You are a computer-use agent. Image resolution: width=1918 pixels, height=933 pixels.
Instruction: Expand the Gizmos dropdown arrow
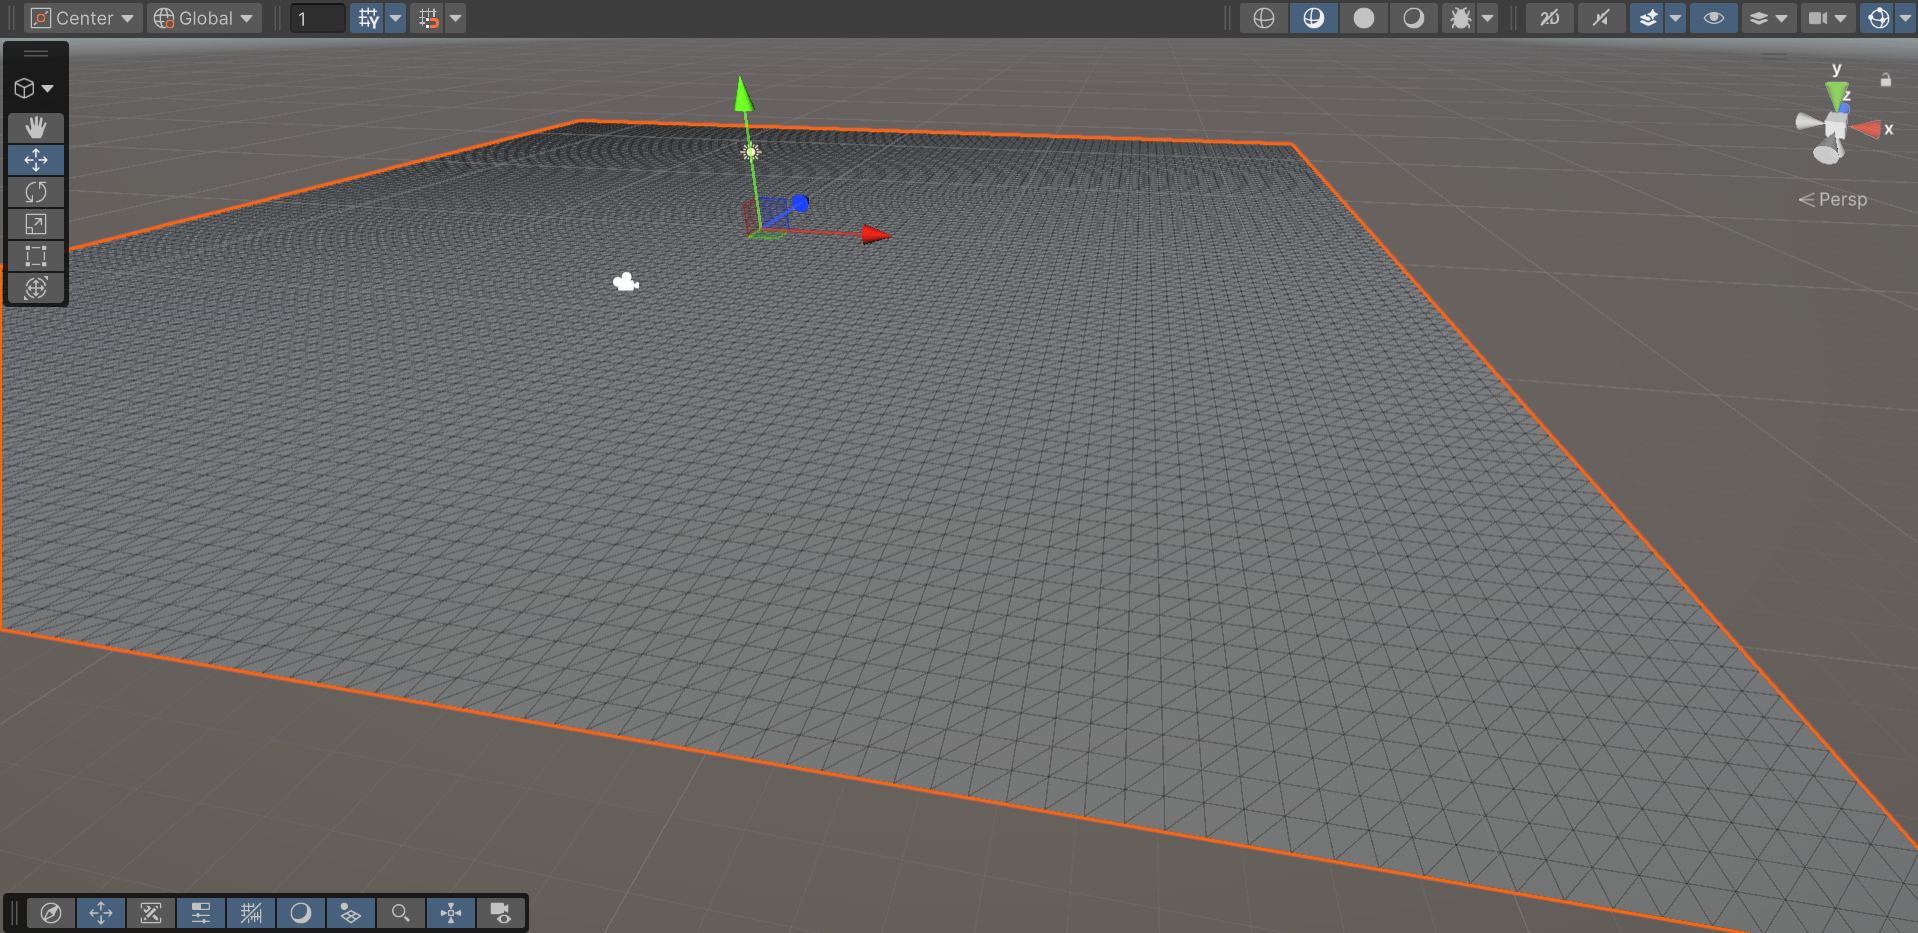click(1905, 18)
